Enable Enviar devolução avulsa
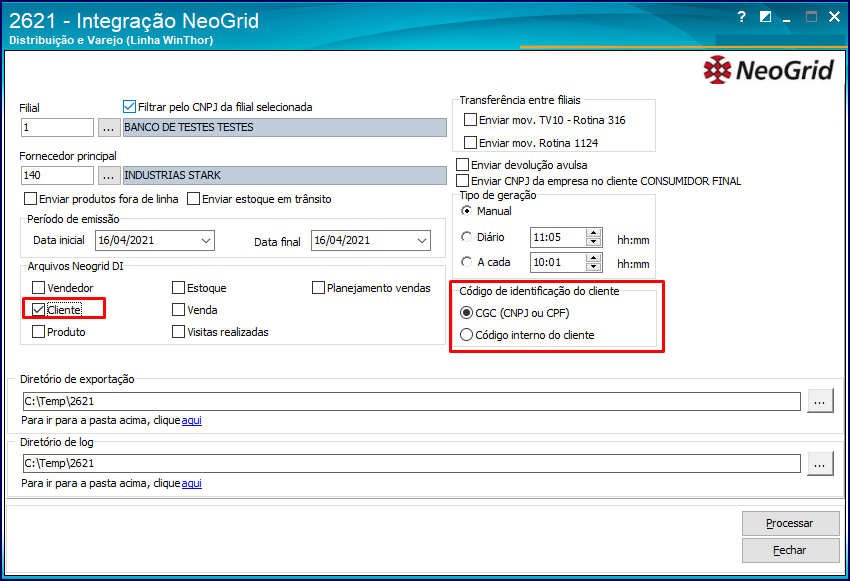 [462, 165]
